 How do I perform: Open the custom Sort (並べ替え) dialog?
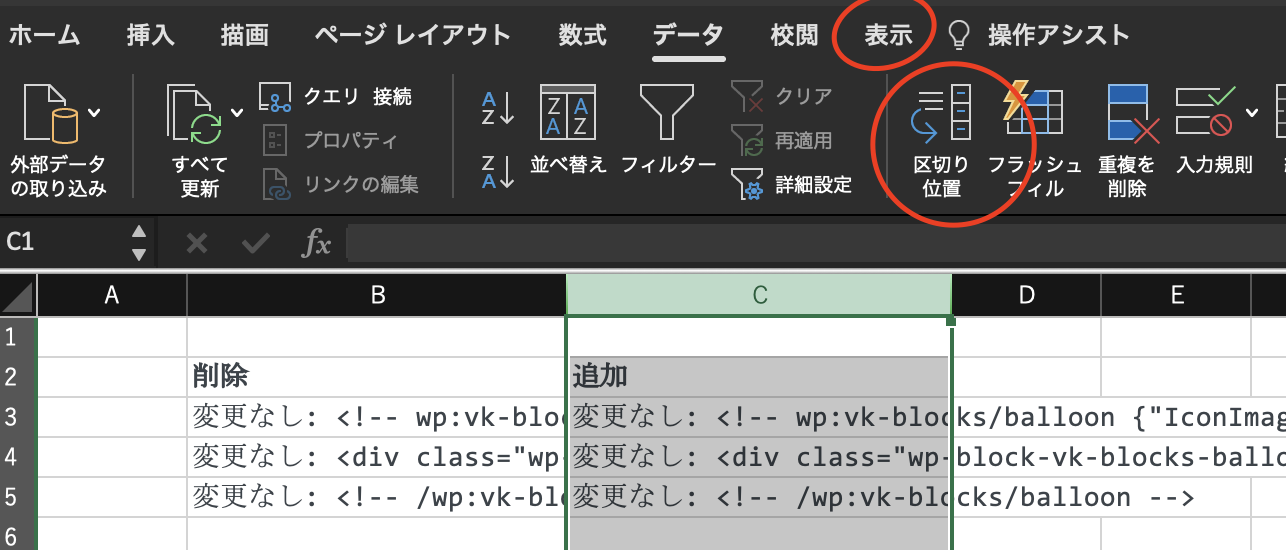[x=568, y=112]
